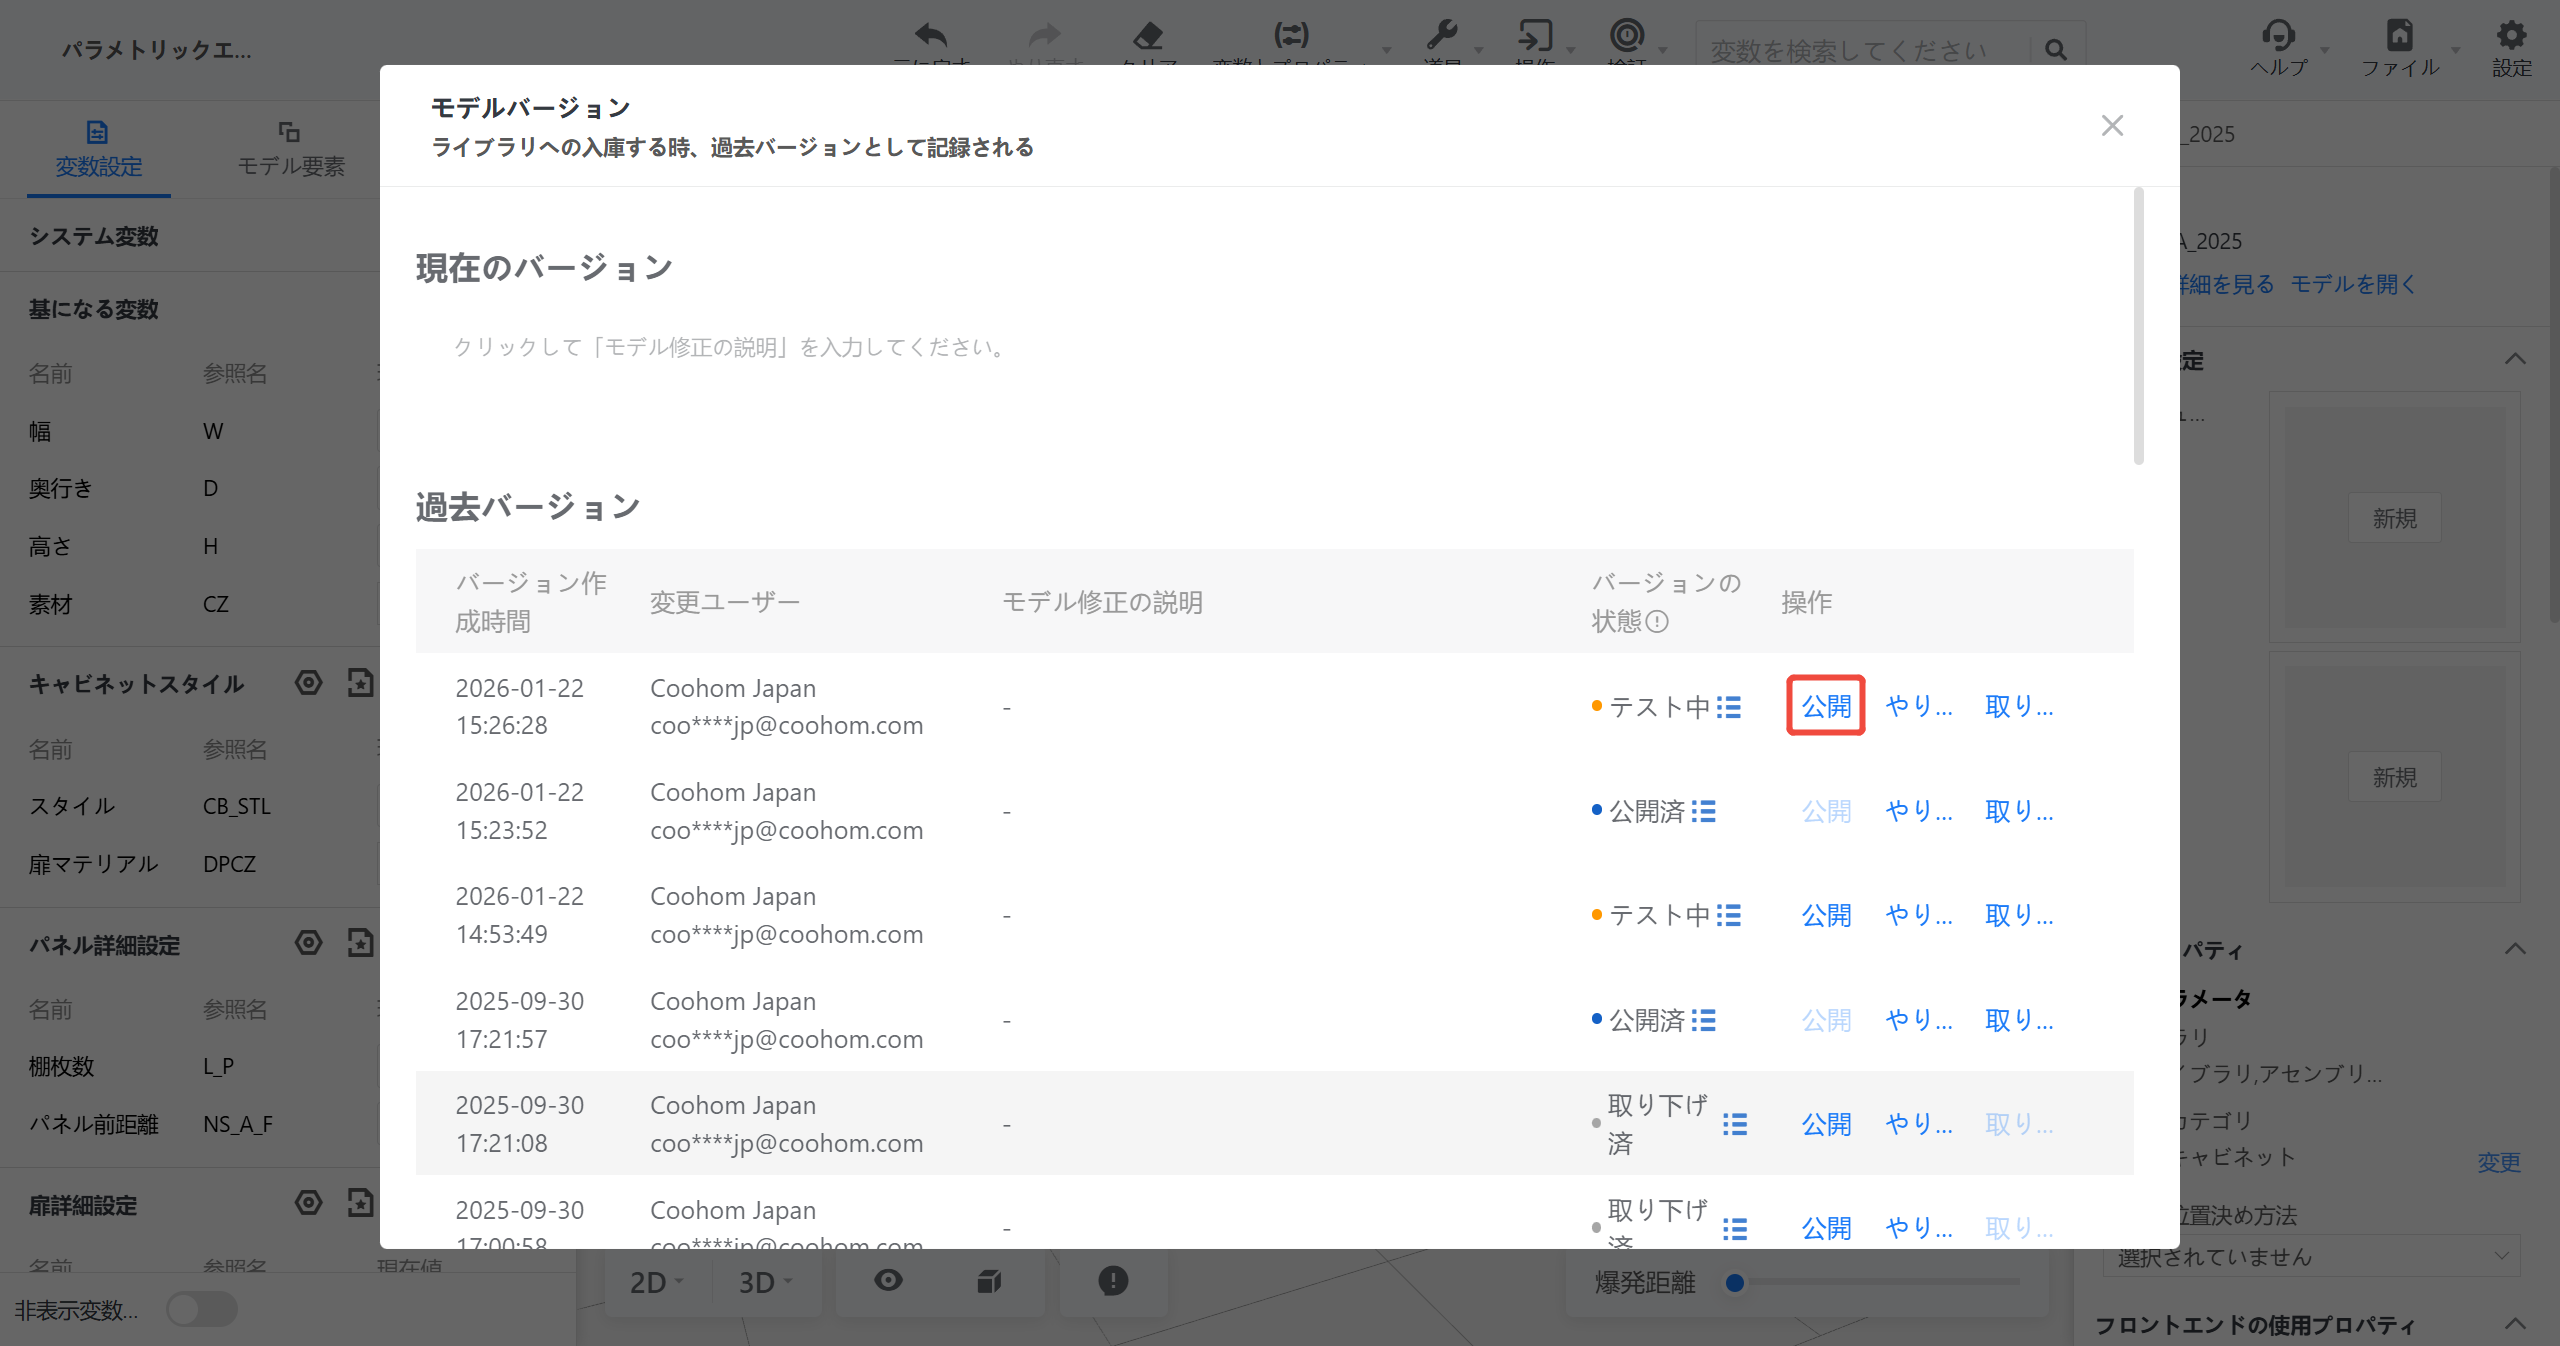
Task: Expand the dropdown arrow beside the verification icon
Action: click(x=1662, y=49)
